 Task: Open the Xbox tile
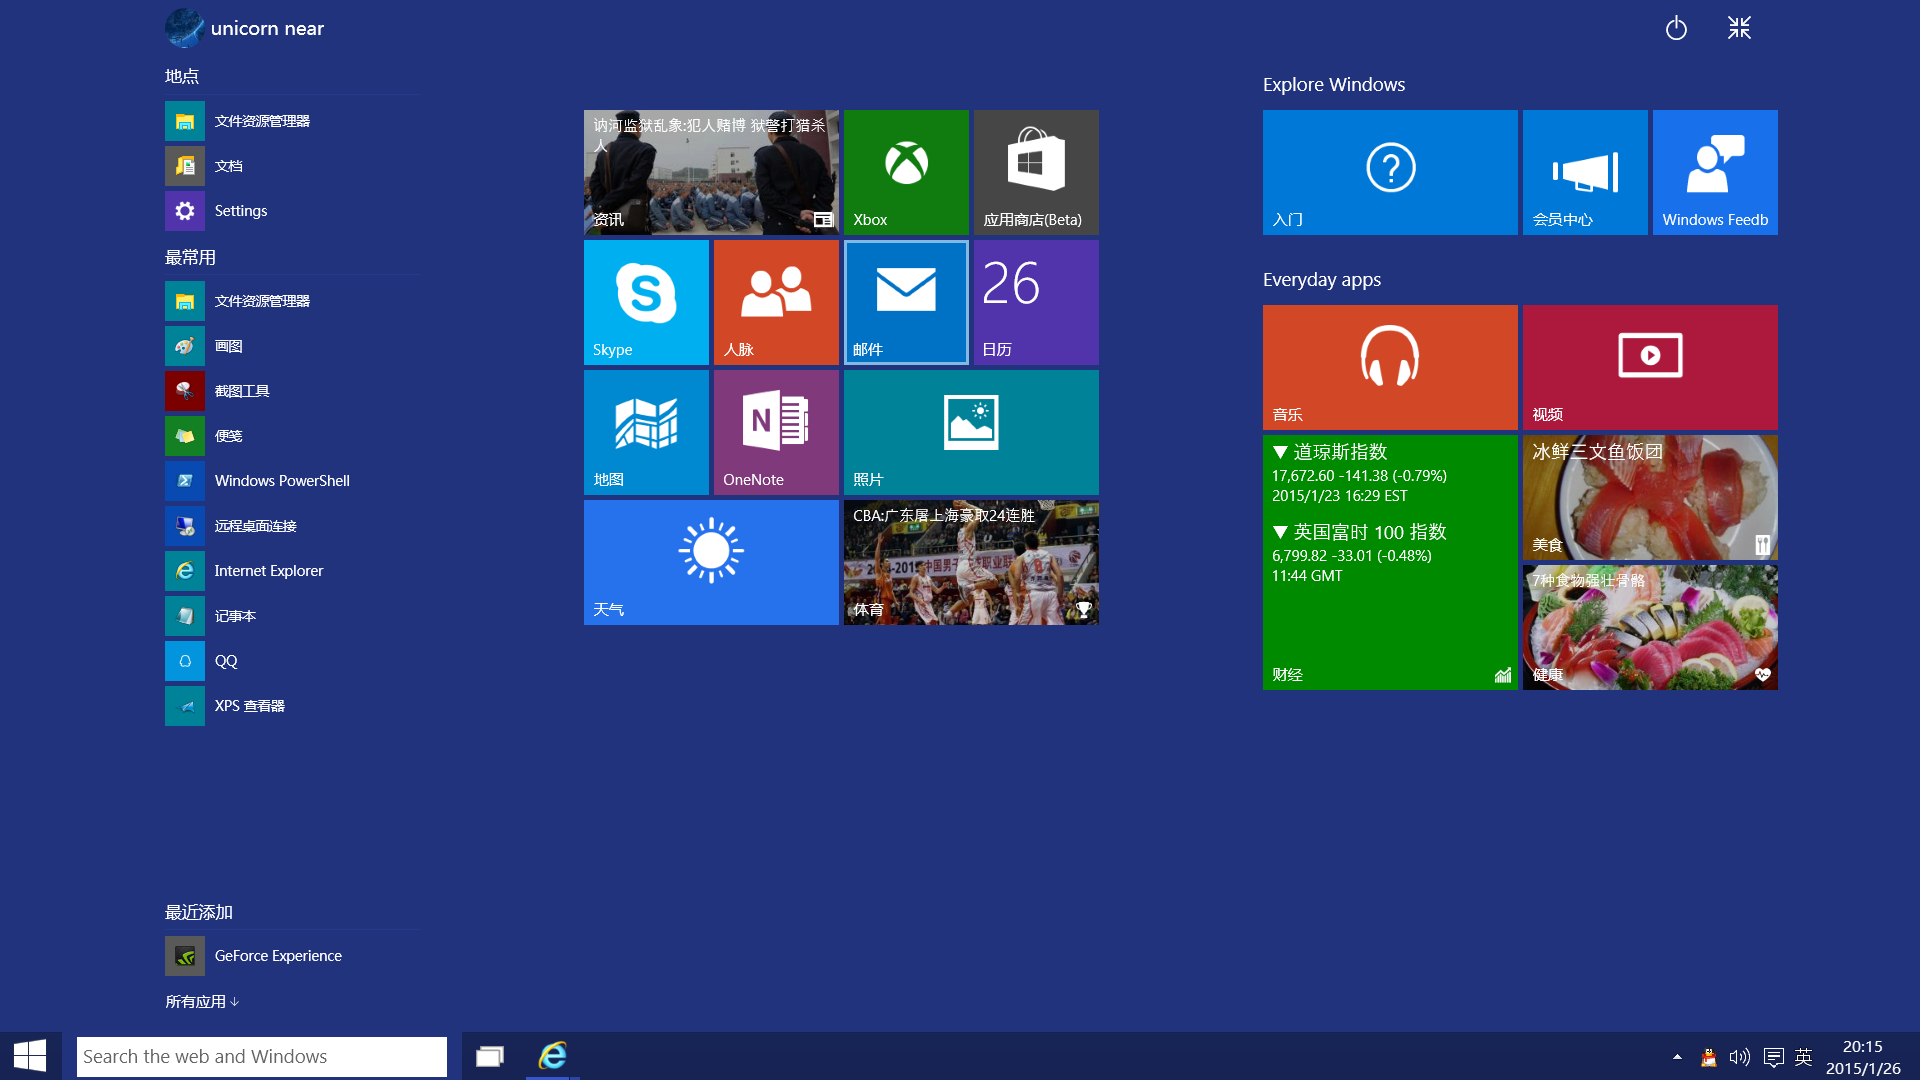coord(906,172)
